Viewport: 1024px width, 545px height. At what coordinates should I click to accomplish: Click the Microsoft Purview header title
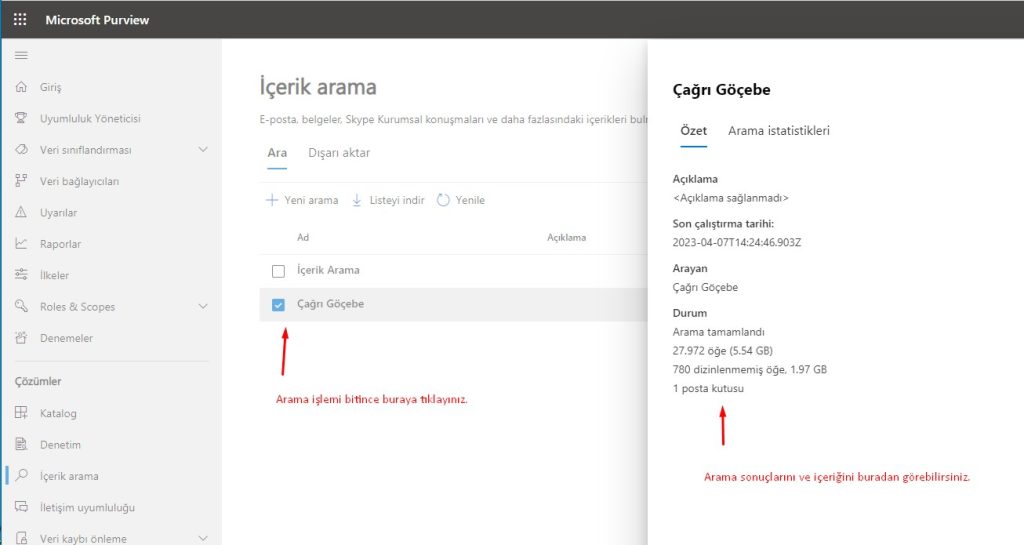tap(97, 20)
